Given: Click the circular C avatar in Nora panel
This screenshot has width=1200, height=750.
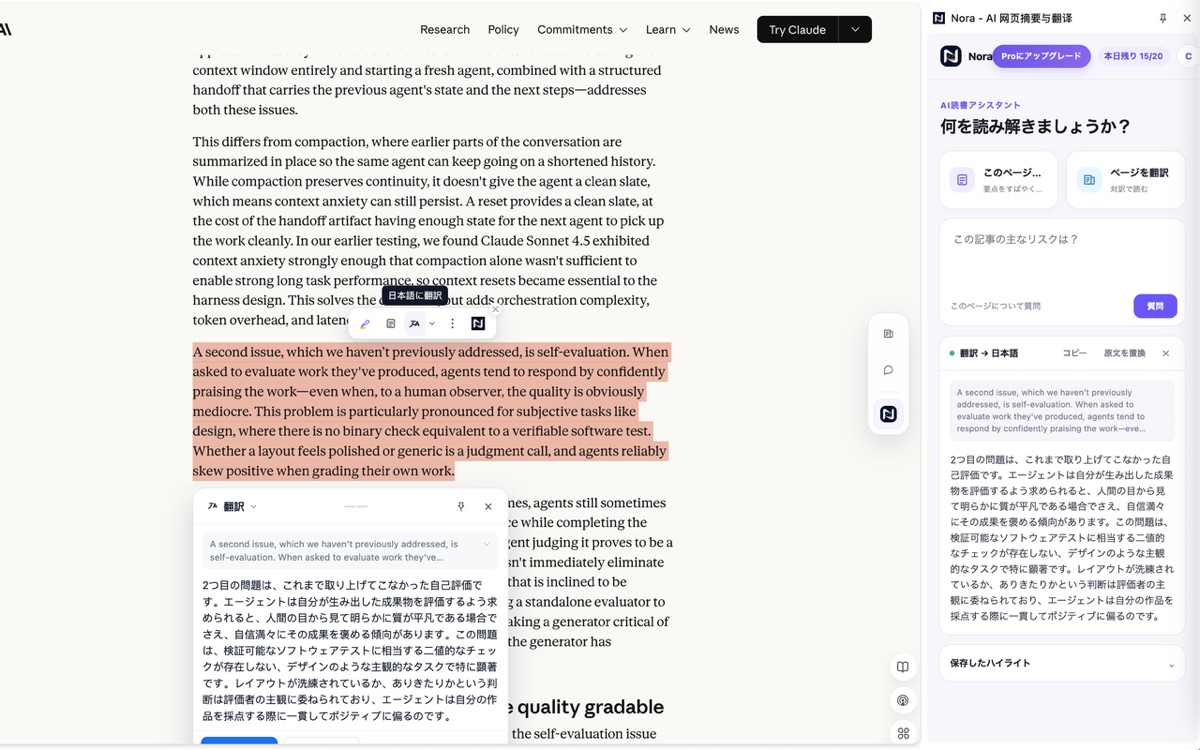Looking at the screenshot, I should [1188, 56].
